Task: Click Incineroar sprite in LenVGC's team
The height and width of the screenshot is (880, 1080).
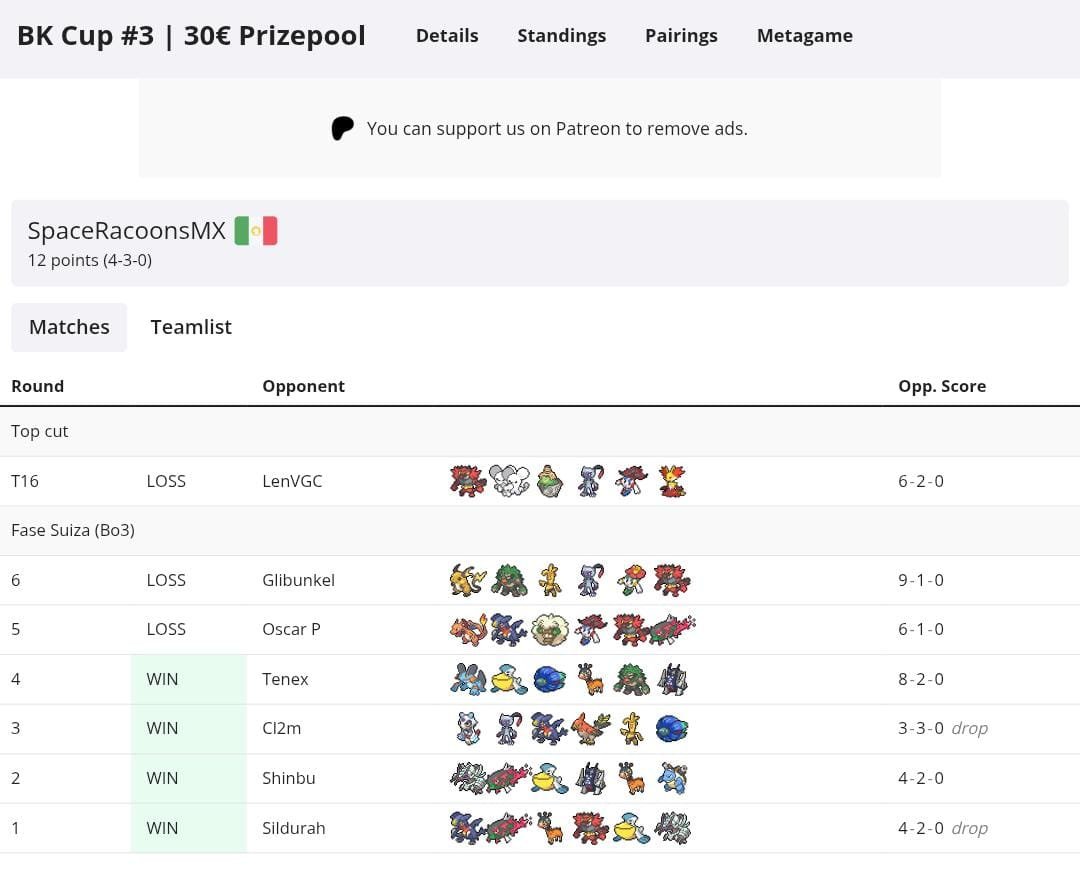Action: (x=468, y=481)
